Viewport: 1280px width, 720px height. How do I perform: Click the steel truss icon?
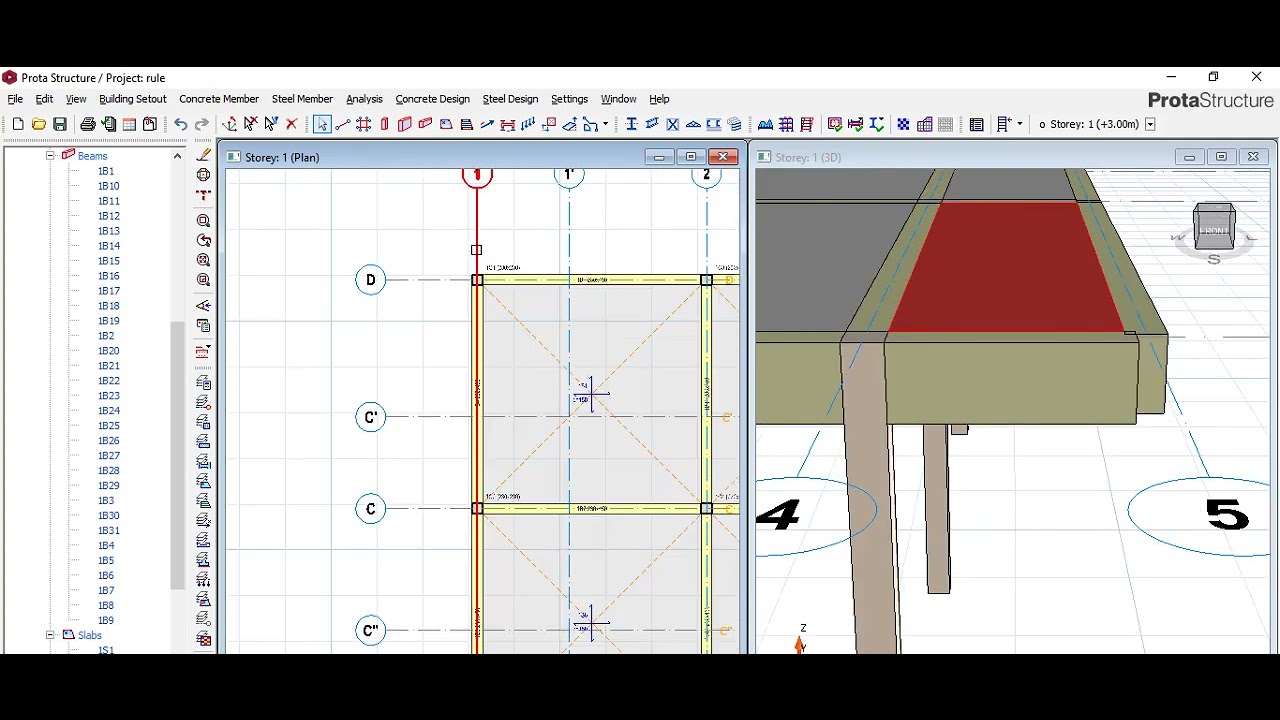693,124
